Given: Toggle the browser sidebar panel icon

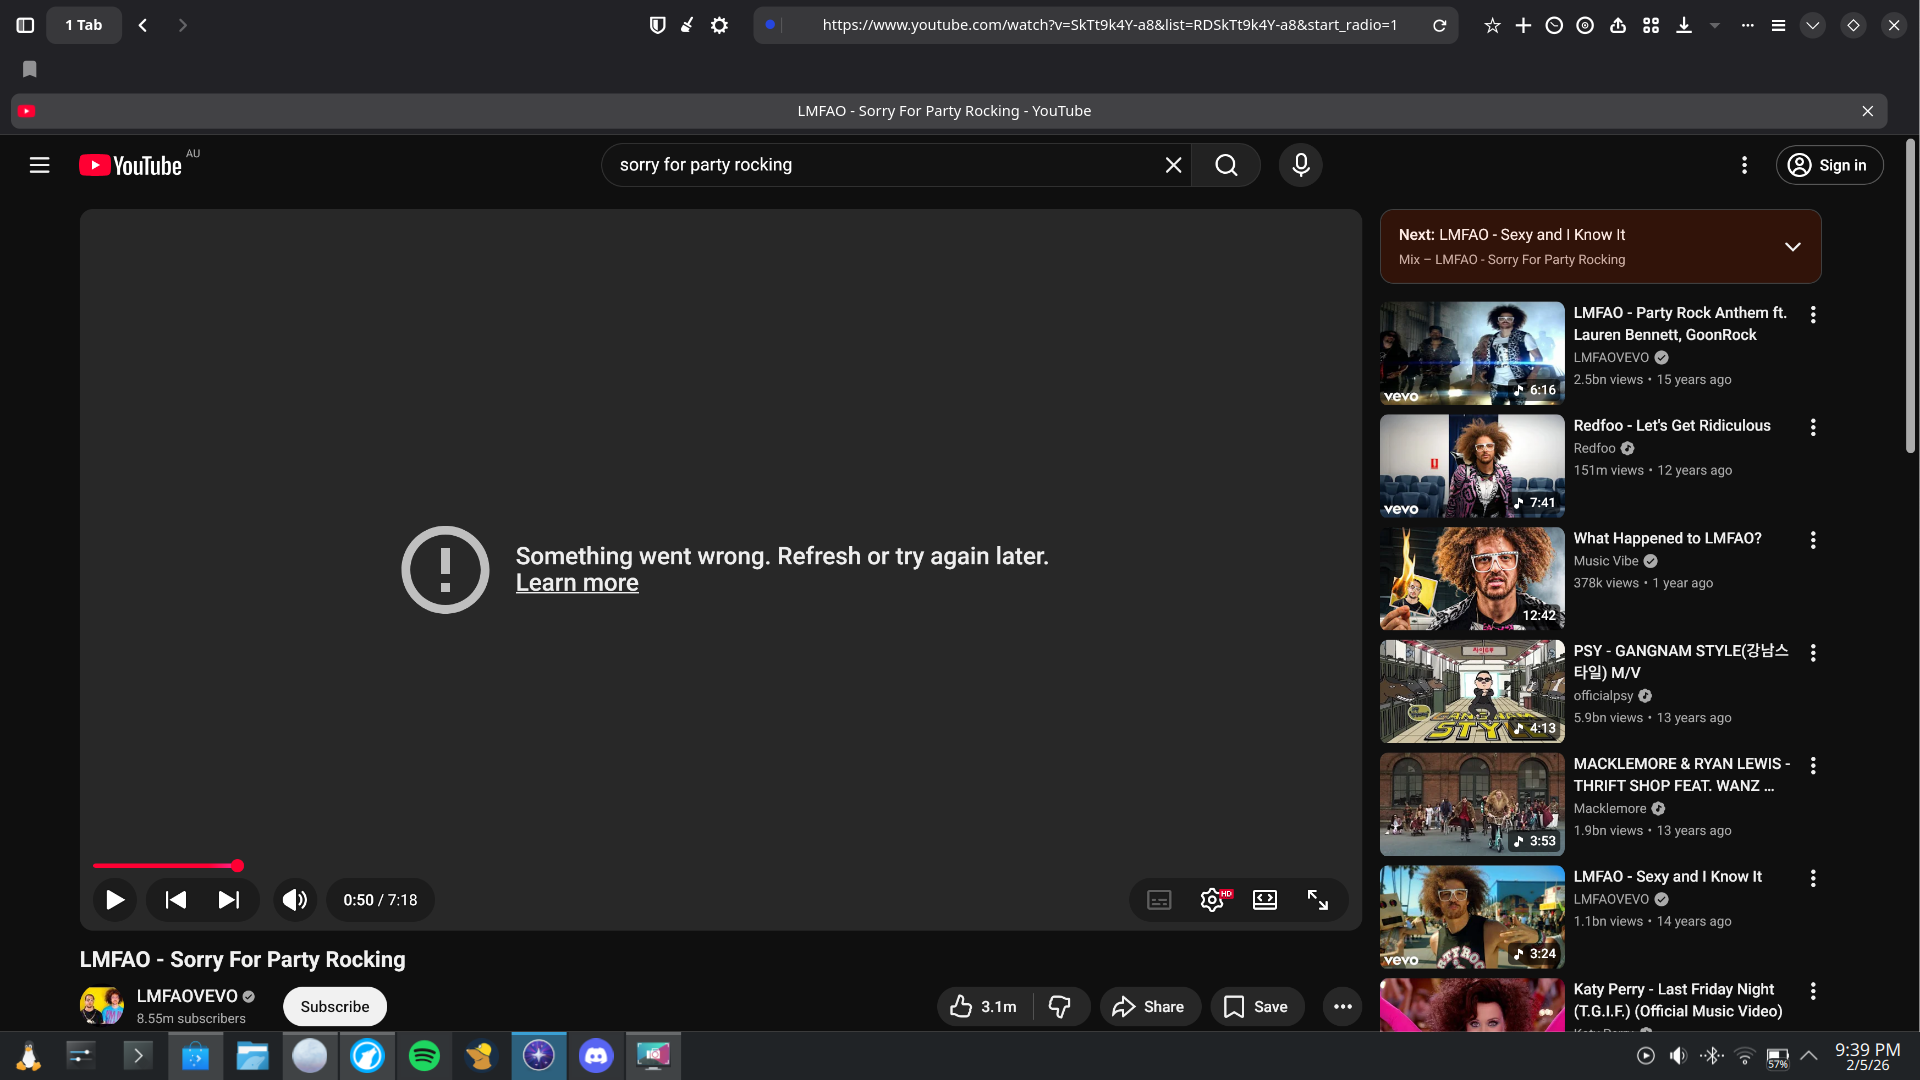Looking at the screenshot, I should 26,25.
